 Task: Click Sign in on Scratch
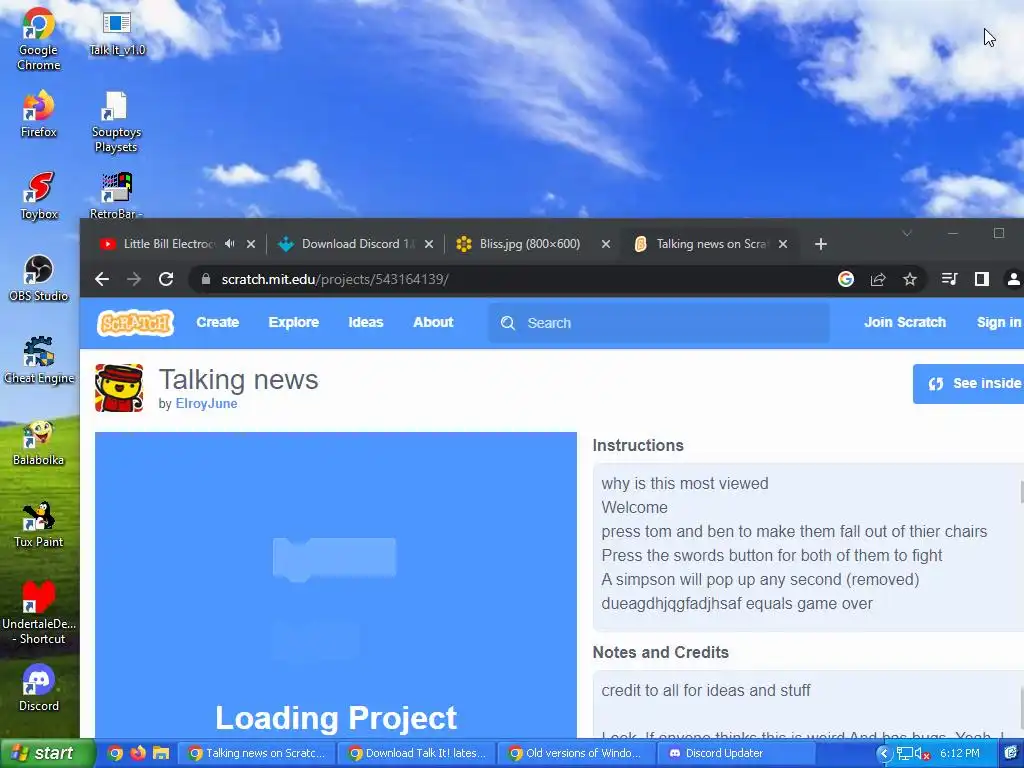[999, 323]
